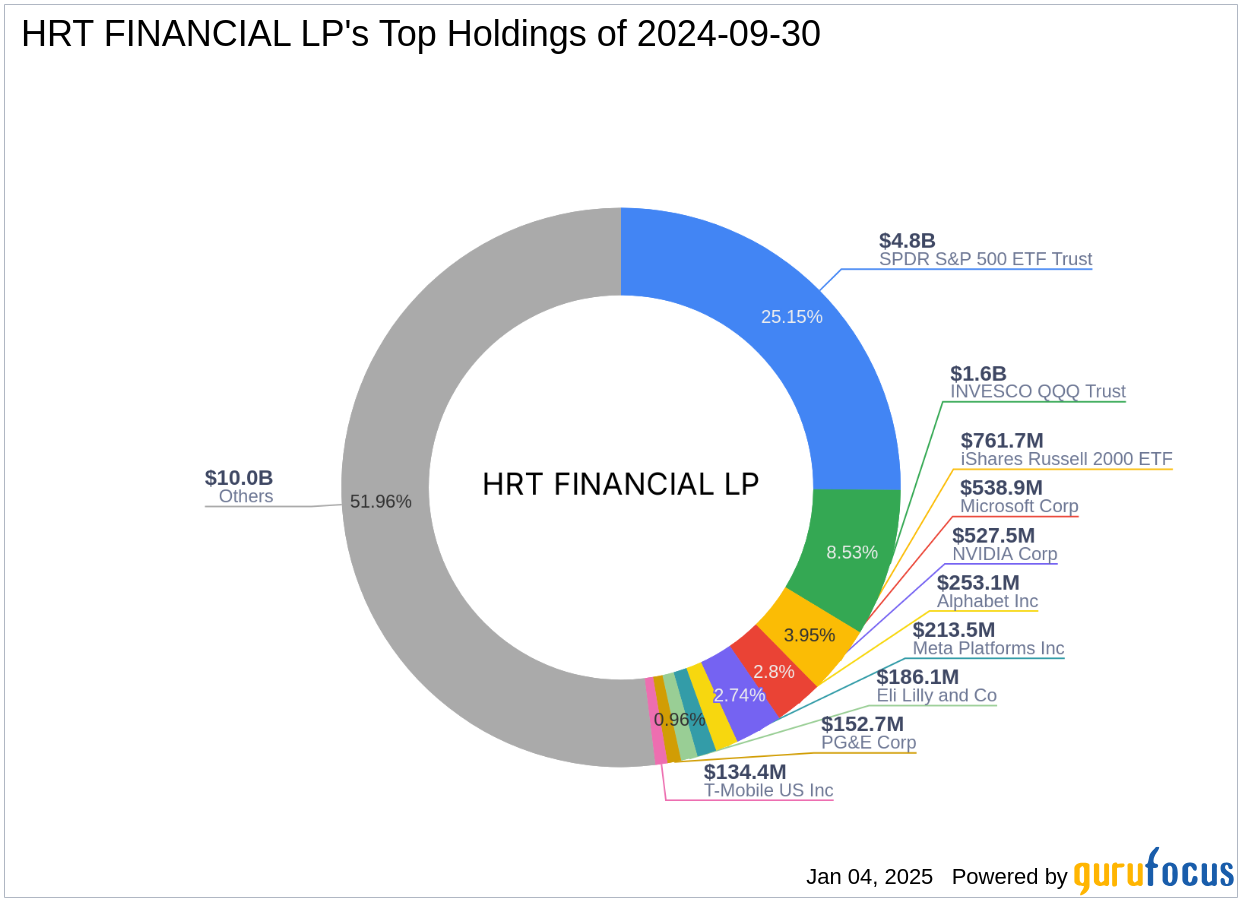Click the iShares Russell 2000 ETF label
This screenshot has width=1242, height=902.
click(1066, 459)
